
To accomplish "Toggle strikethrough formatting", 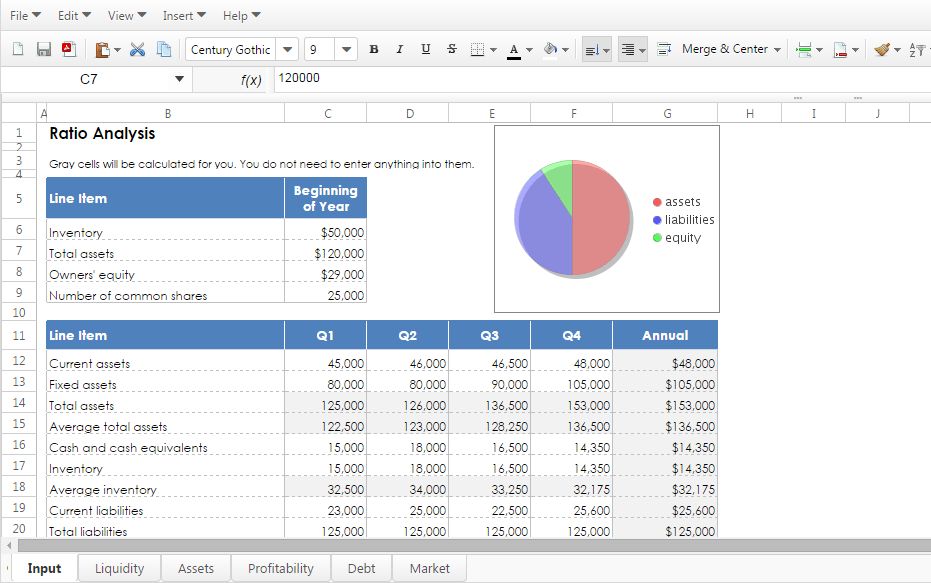I will pos(451,48).
